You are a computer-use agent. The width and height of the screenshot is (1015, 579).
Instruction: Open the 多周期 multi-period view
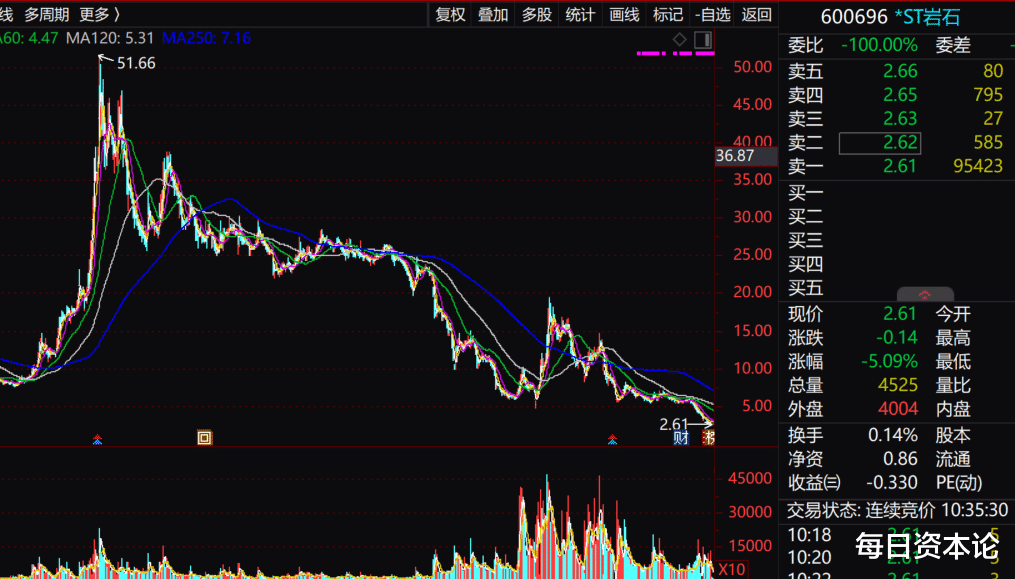pos(47,14)
